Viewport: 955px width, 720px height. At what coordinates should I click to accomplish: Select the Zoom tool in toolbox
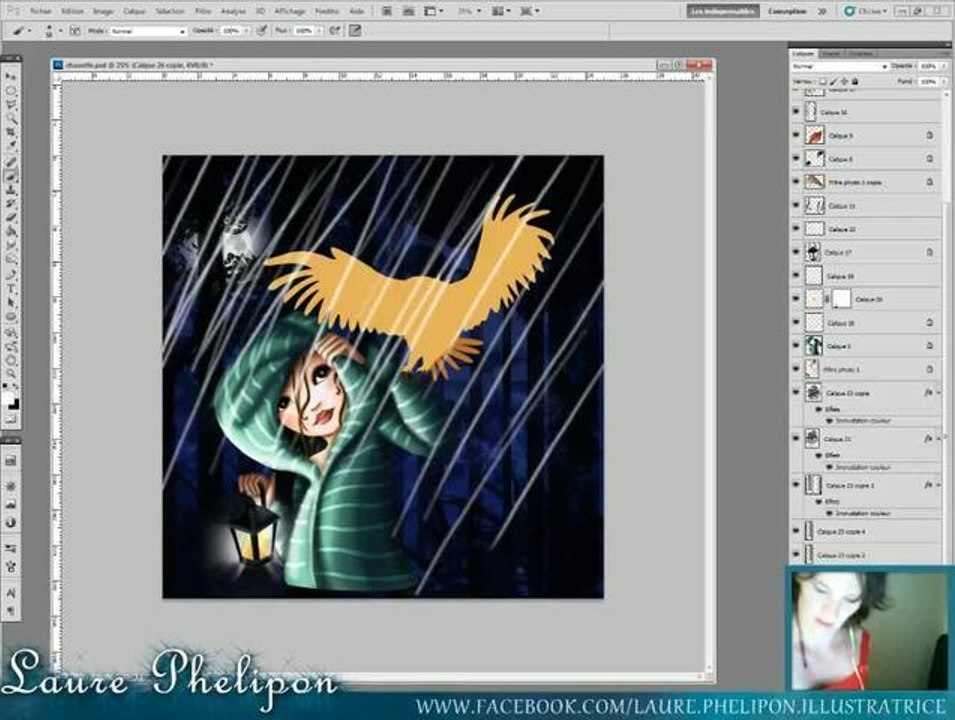coord(11,375)
